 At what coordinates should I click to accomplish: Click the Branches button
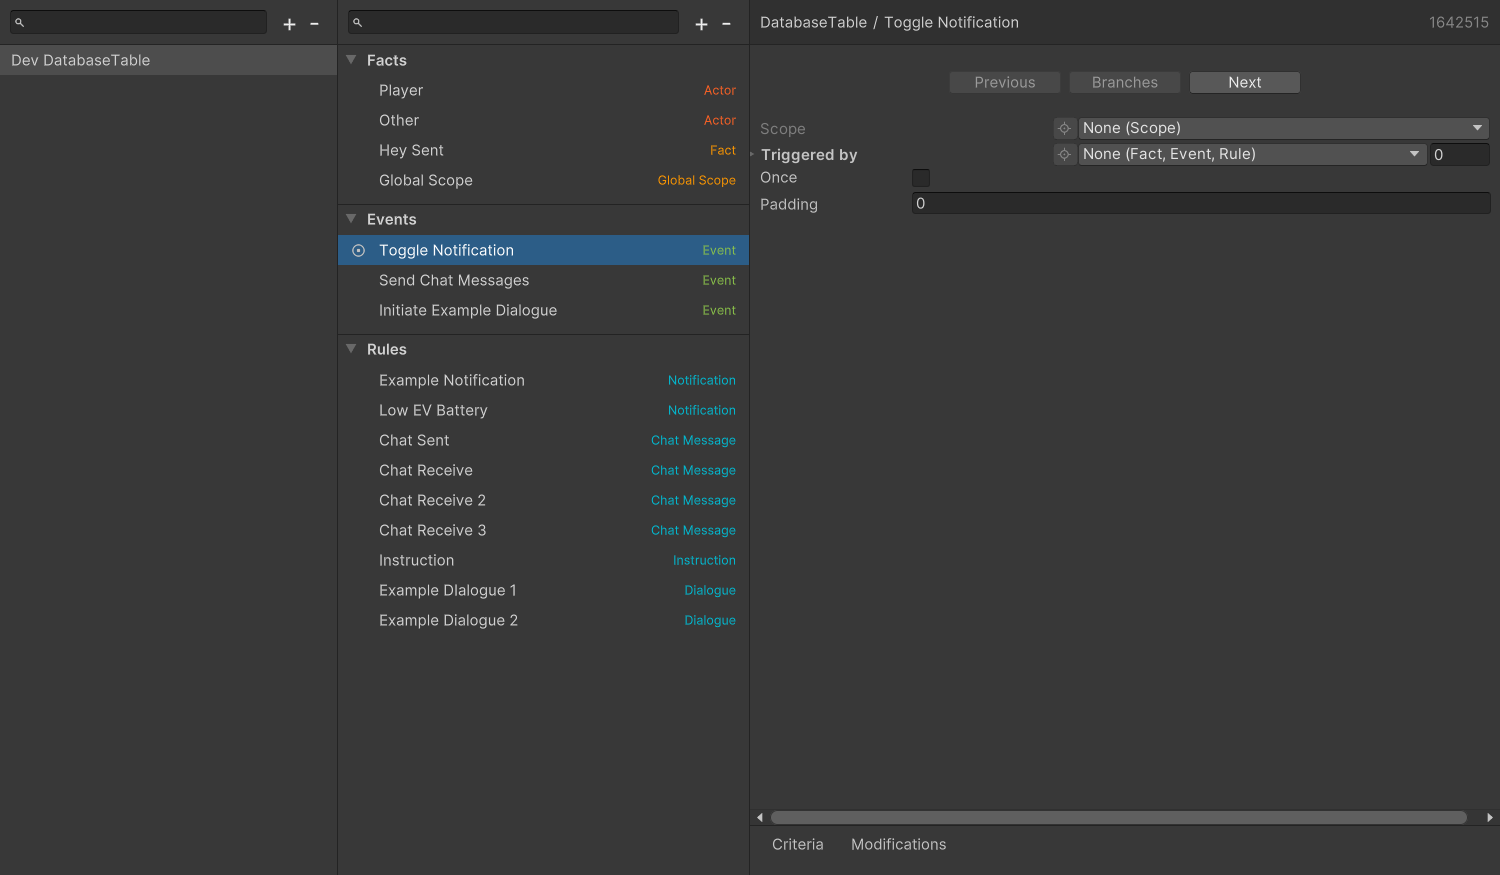[1125, 82]
